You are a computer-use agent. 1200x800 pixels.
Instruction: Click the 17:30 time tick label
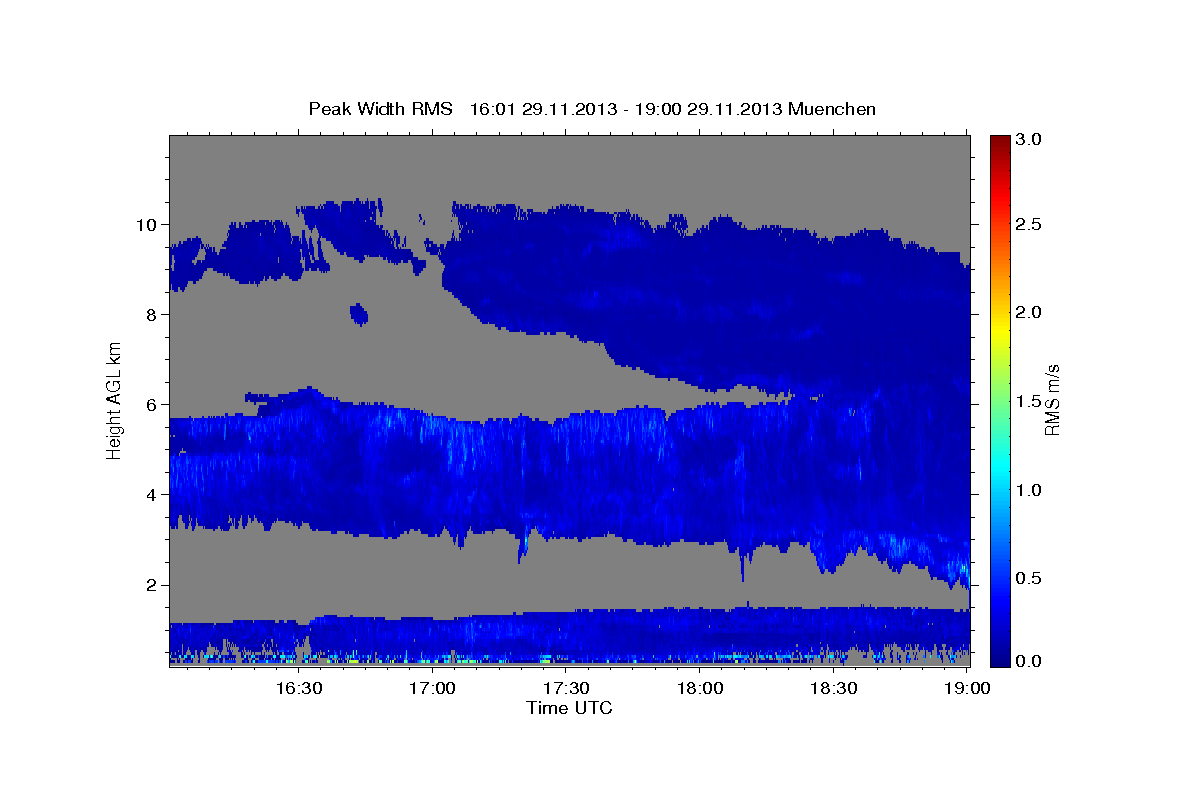click(566, 688)
